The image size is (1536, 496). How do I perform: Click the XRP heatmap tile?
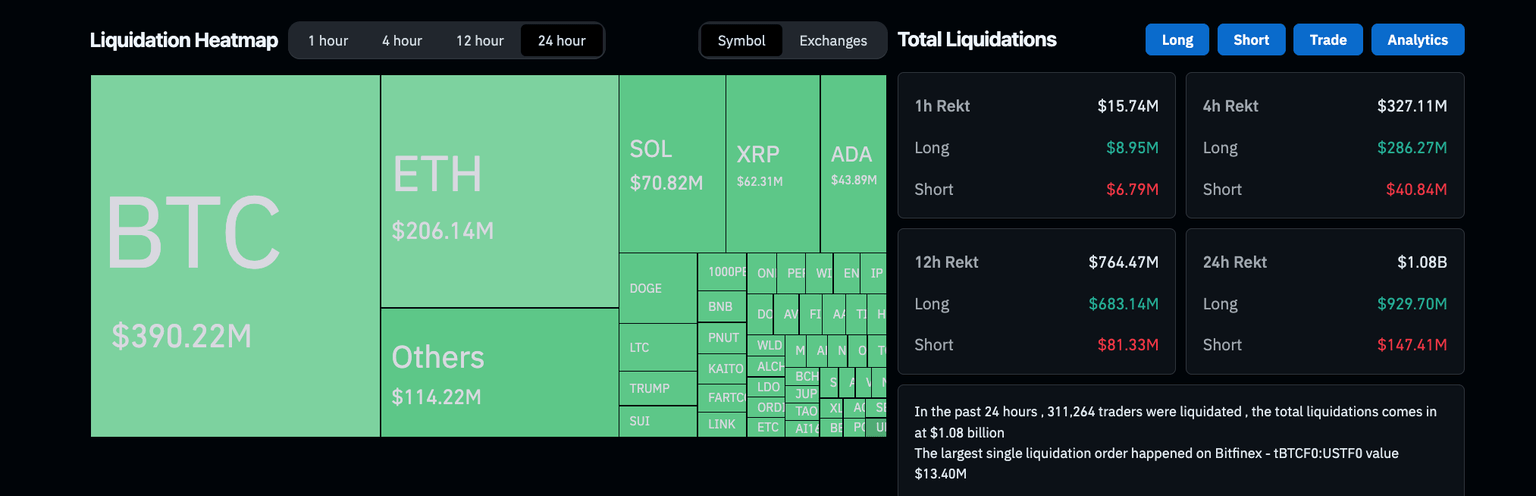[773, 164]
